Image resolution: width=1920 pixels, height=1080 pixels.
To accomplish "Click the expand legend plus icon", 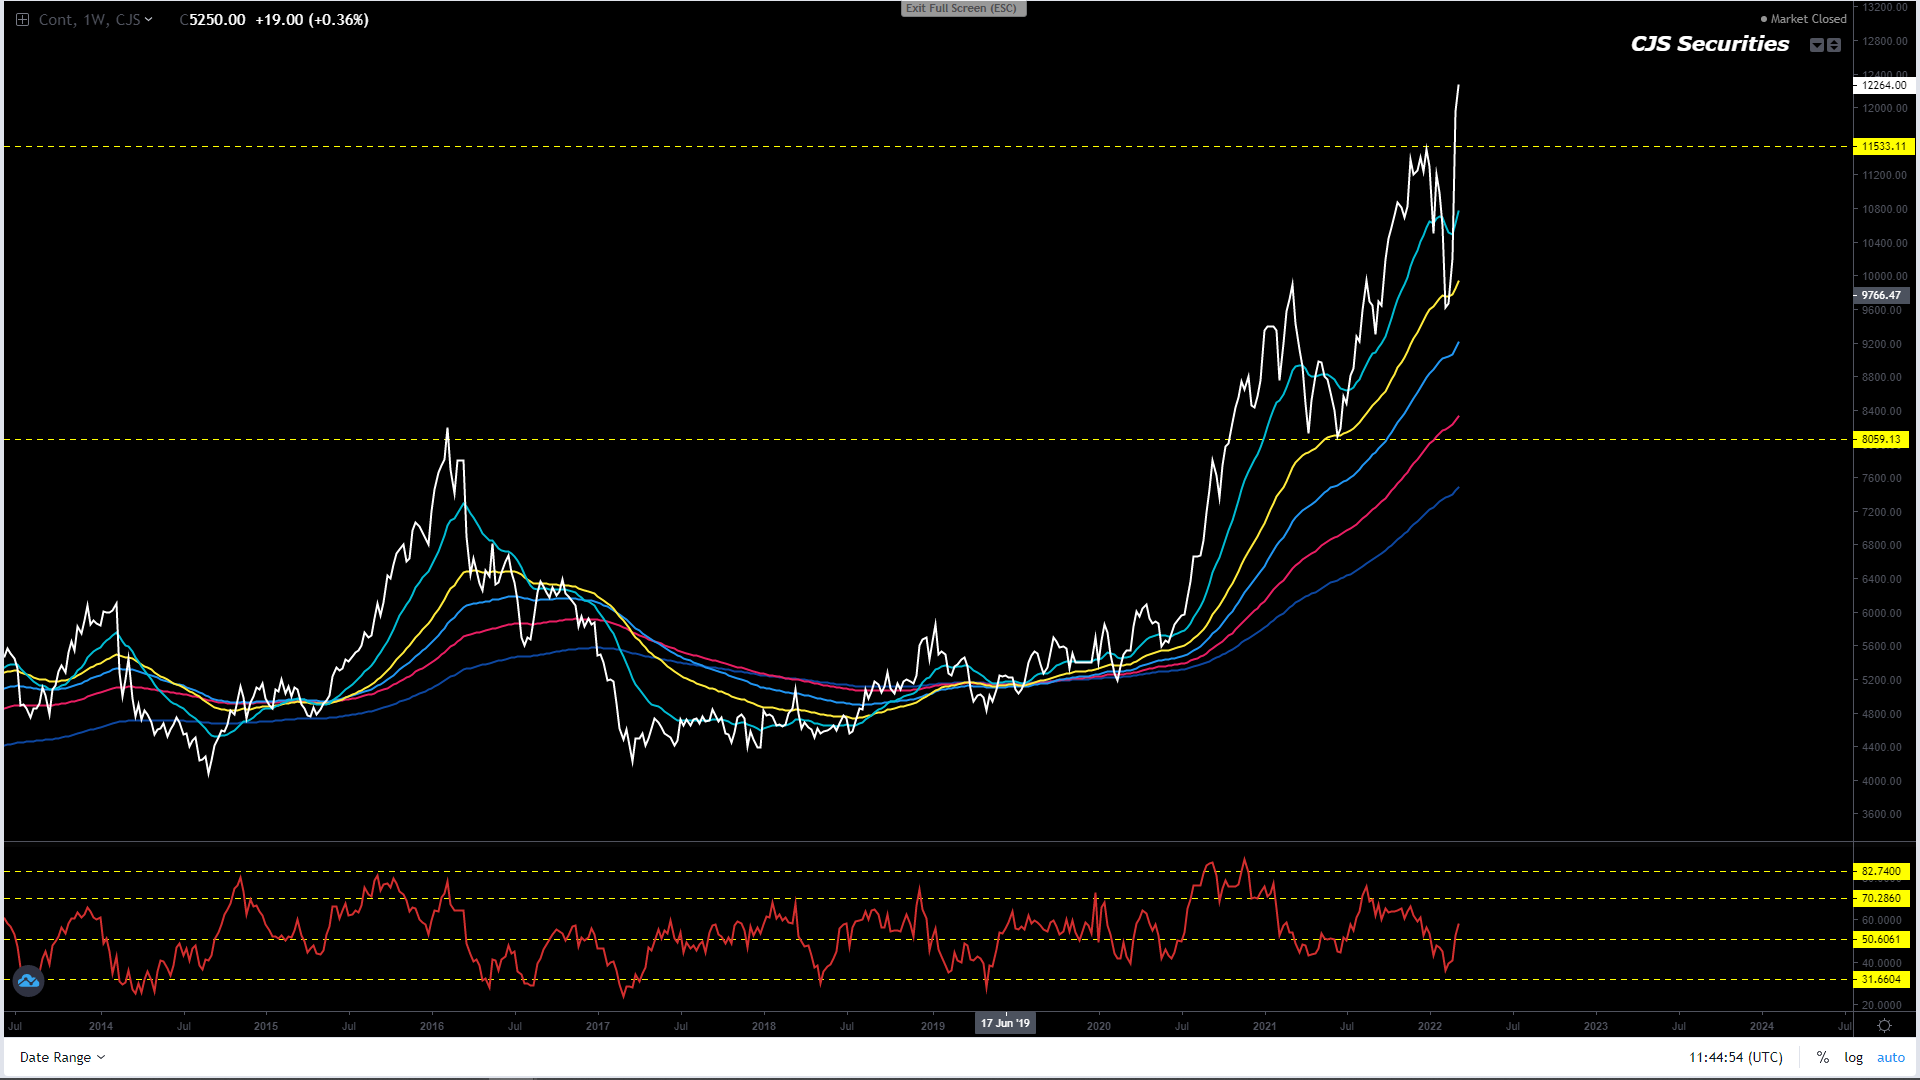I will pyautogui.click(x=22, y=20).
